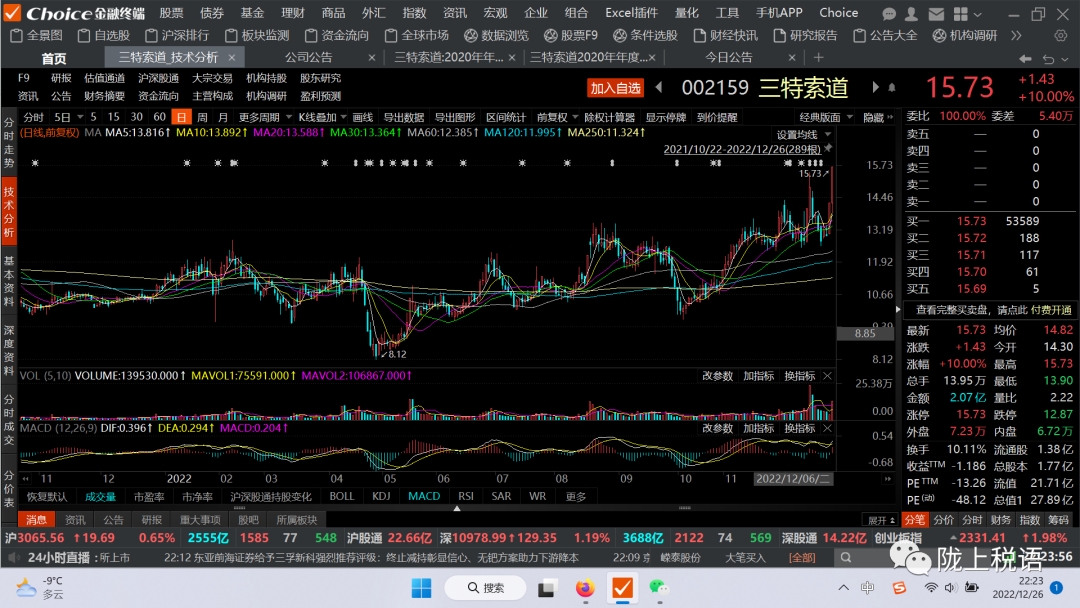Open the 全景图 toolbar shortcut
This screenshot has width=1080, height=608.
coord(37,35)
